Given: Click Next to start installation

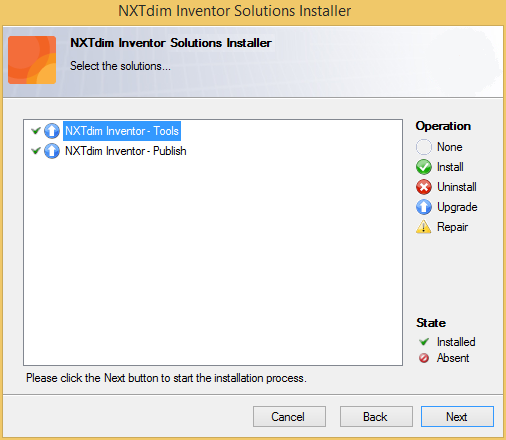Looking at the screenshot, I should click(x=457, y=416).
